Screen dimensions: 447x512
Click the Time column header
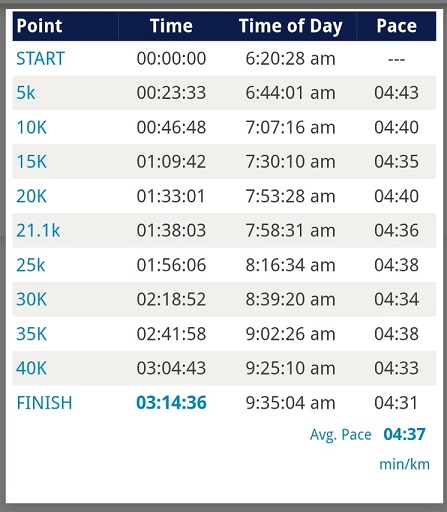171,26
